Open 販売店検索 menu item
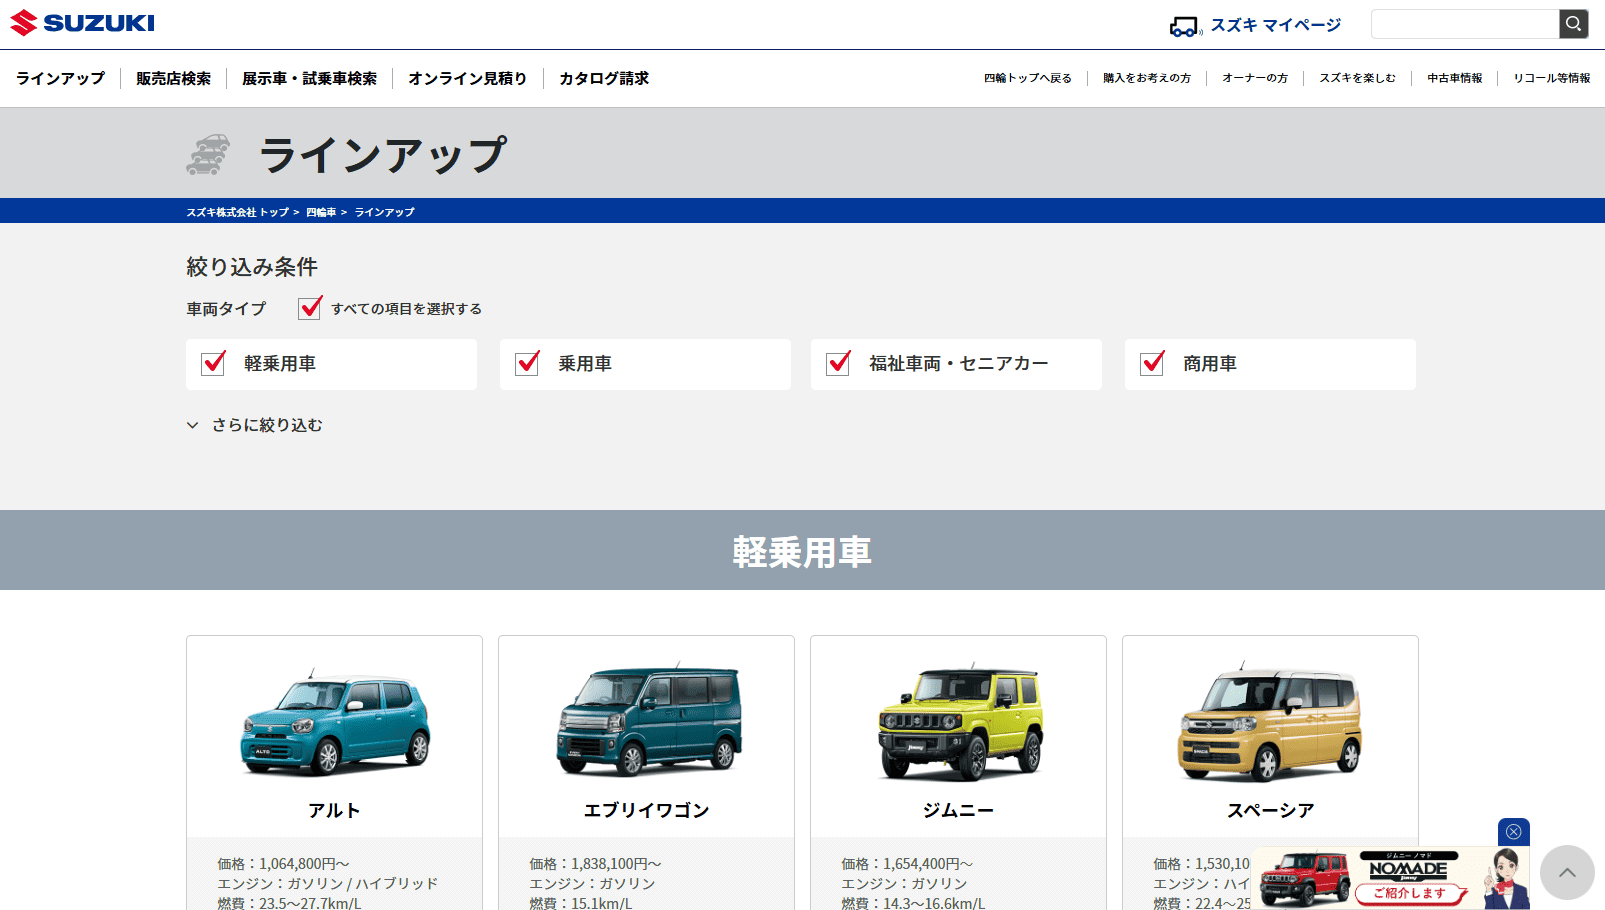The image size is (1605, 910). pyautogui.click(x=174, y=78)
